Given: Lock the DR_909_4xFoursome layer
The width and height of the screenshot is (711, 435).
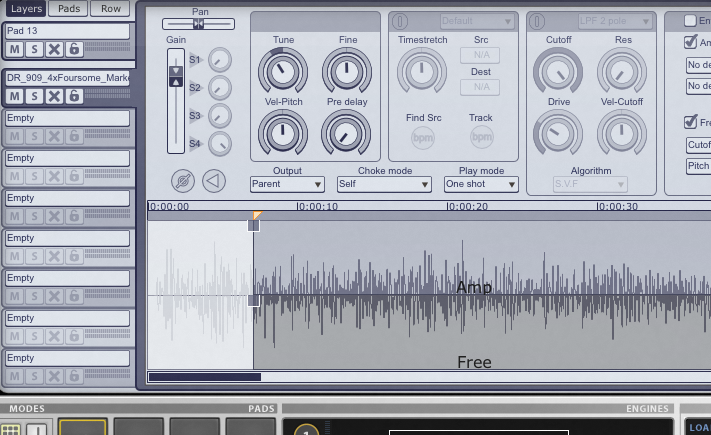Looking at the screenshot, I should click(x=73, y=96).
